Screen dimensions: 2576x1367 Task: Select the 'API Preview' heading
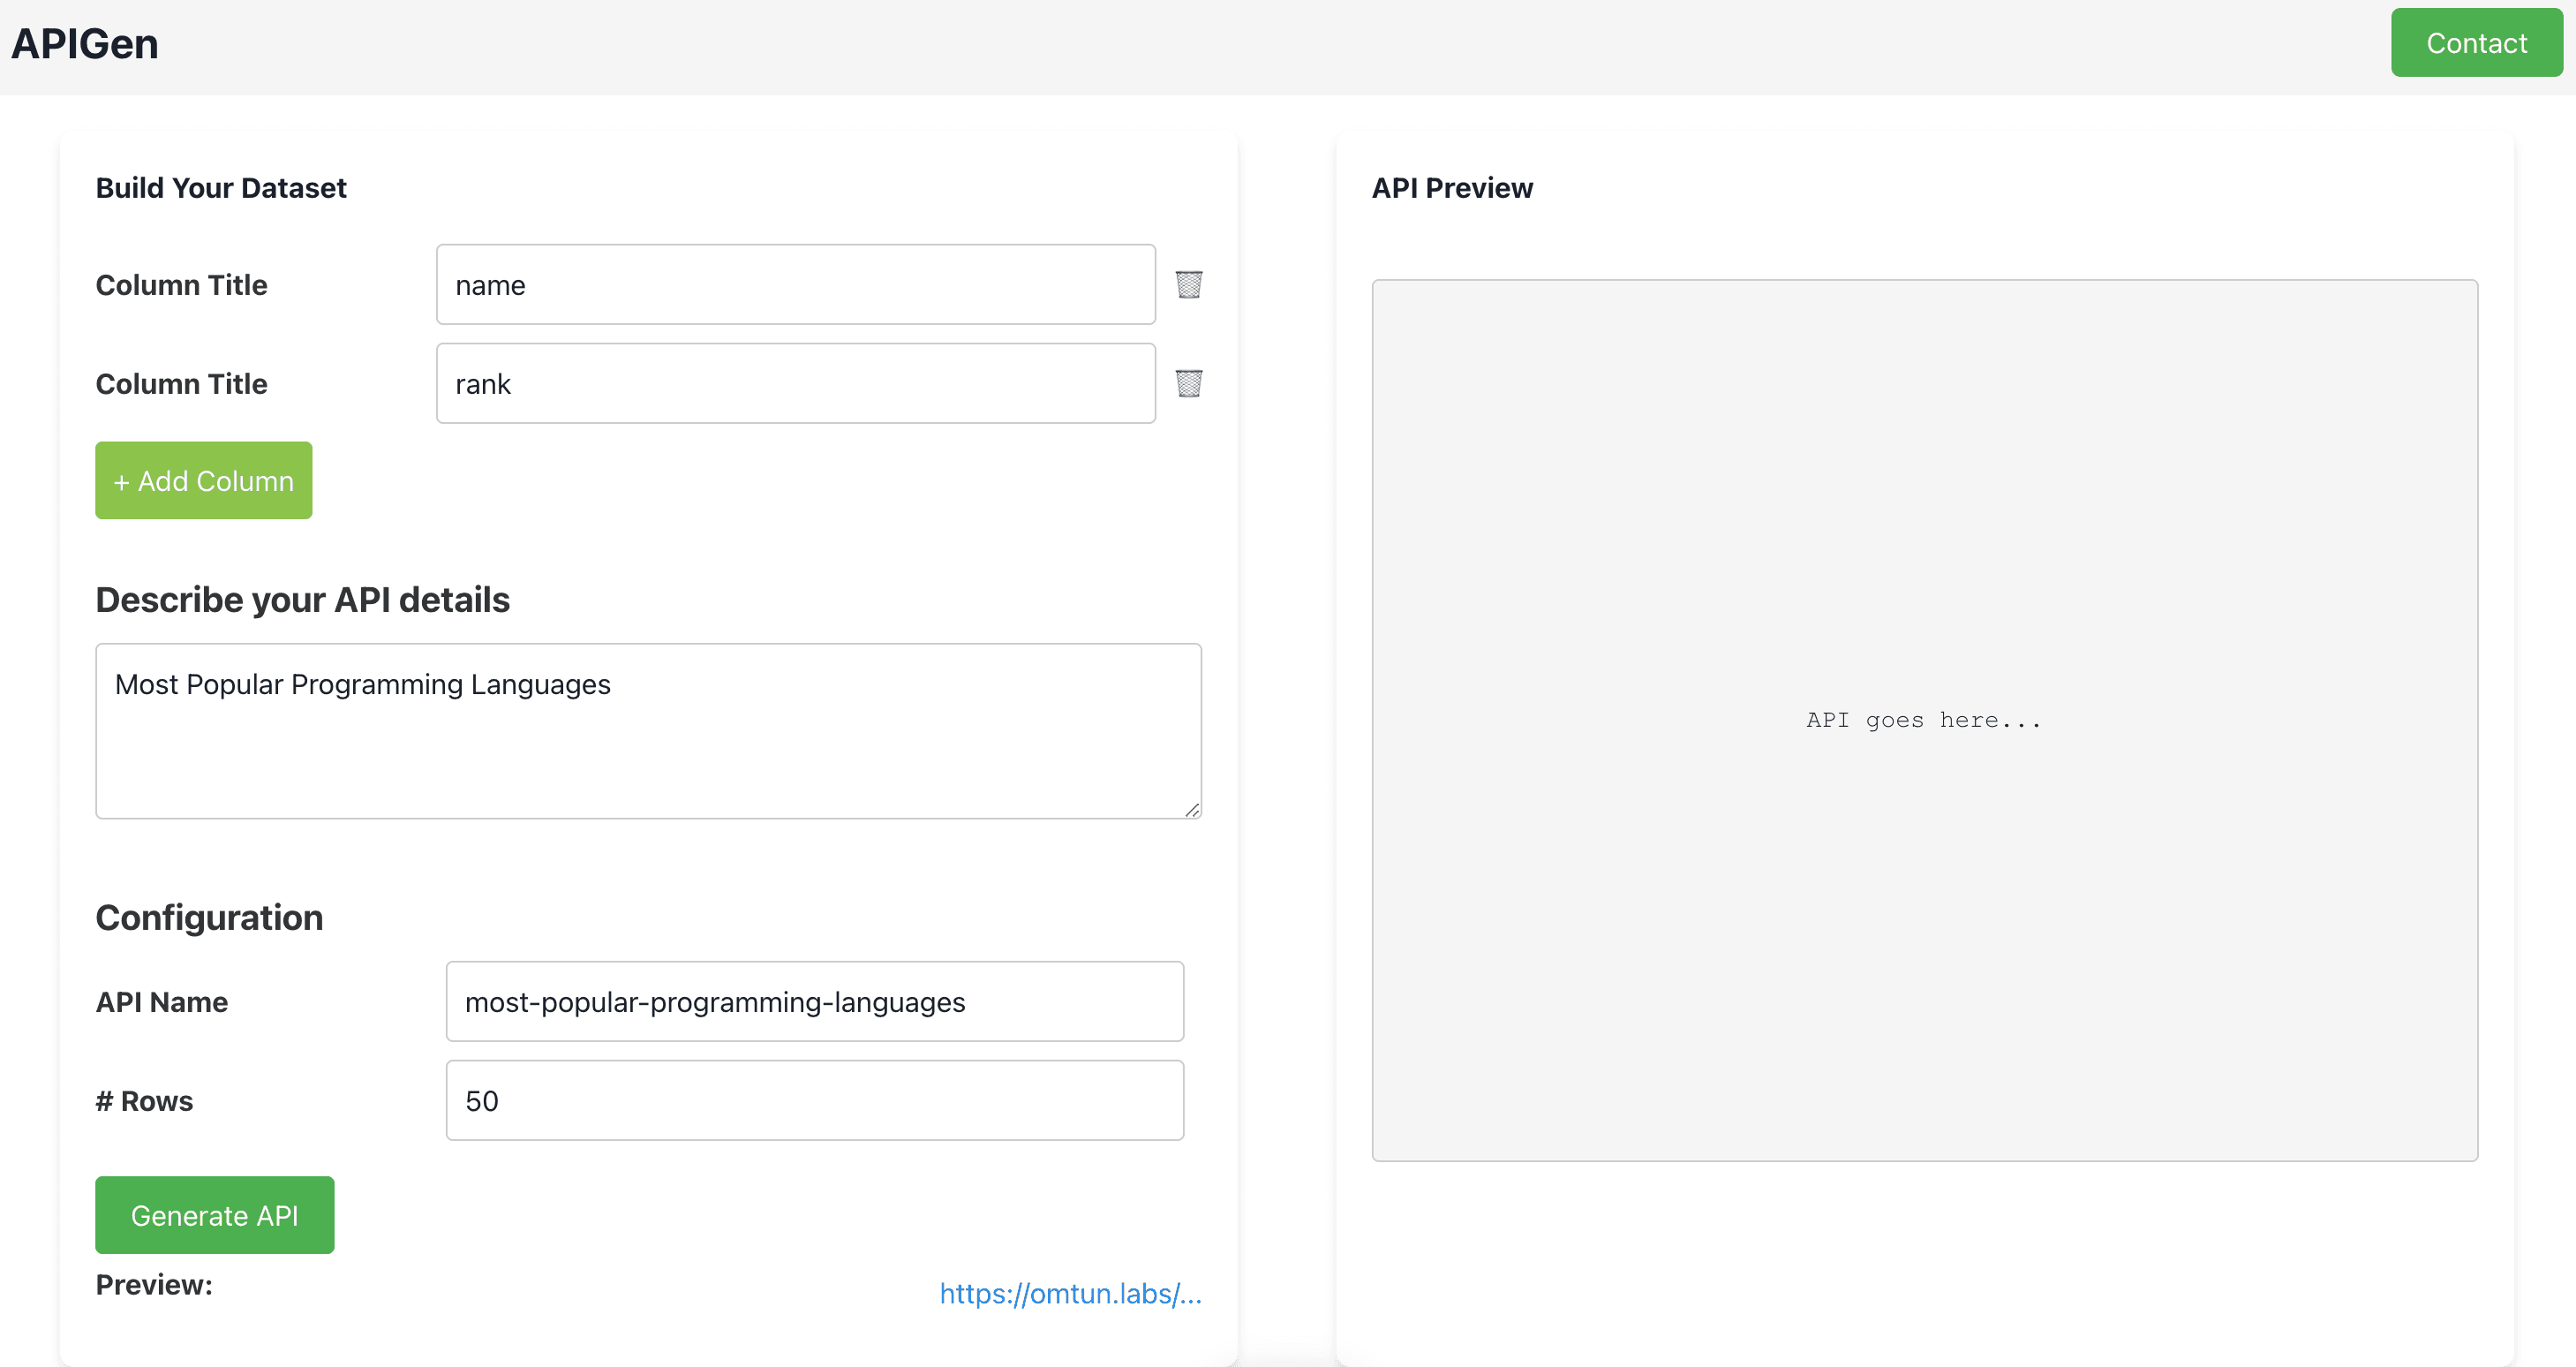pyautogui.click(x=1452, y=188)
